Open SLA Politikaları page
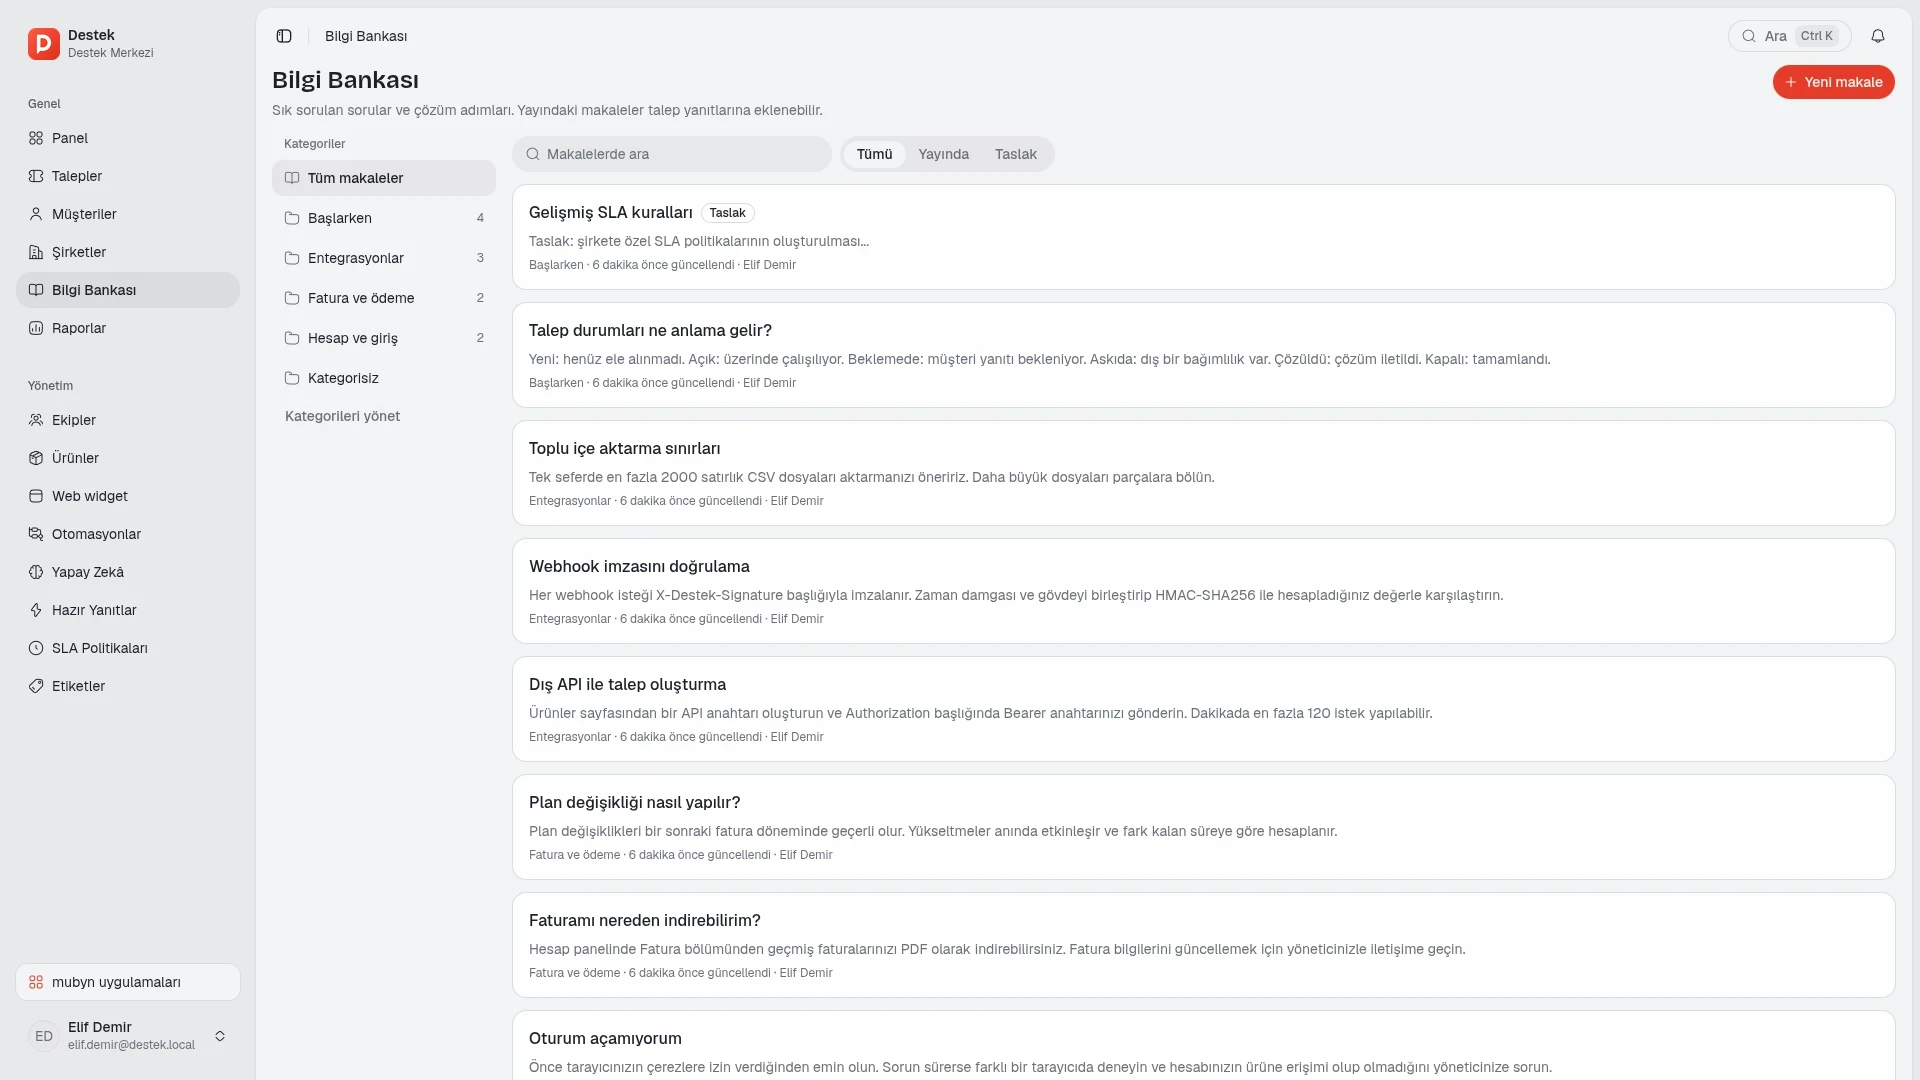Viewport: 1920px width, 1080px height. point(128,648)
